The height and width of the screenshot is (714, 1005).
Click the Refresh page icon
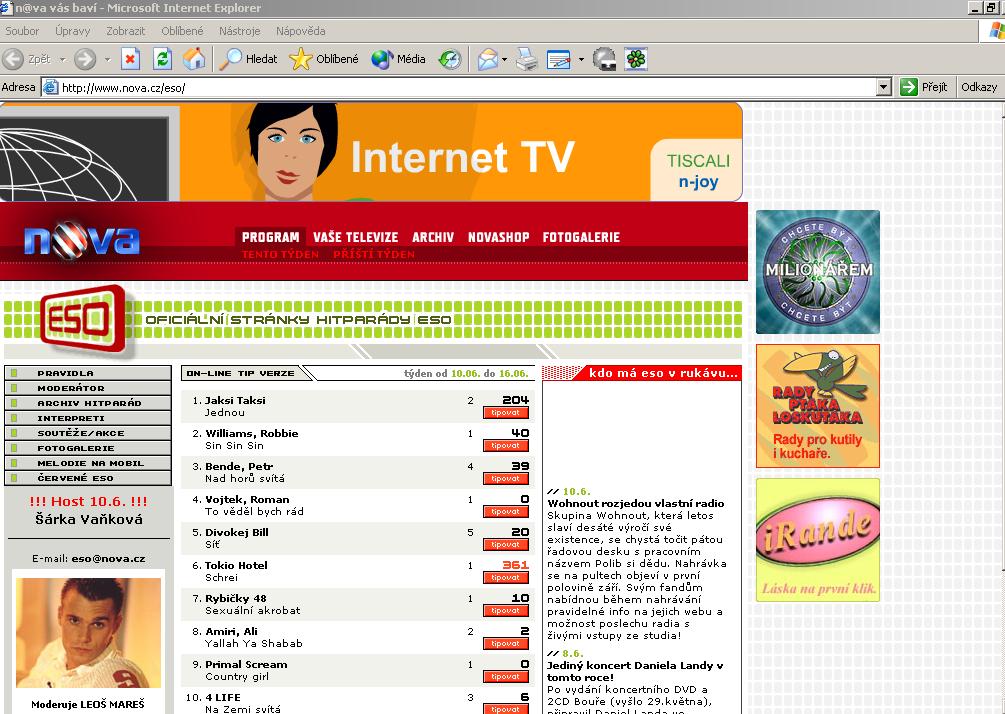[x=163, y=60]
